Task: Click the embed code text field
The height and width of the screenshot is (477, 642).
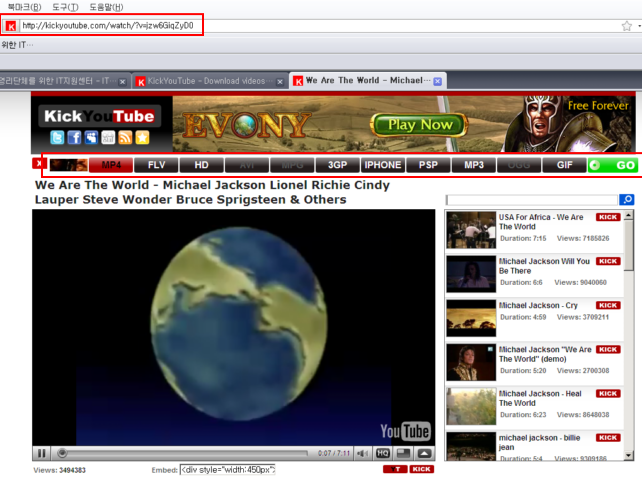Action: pos(227,469)
